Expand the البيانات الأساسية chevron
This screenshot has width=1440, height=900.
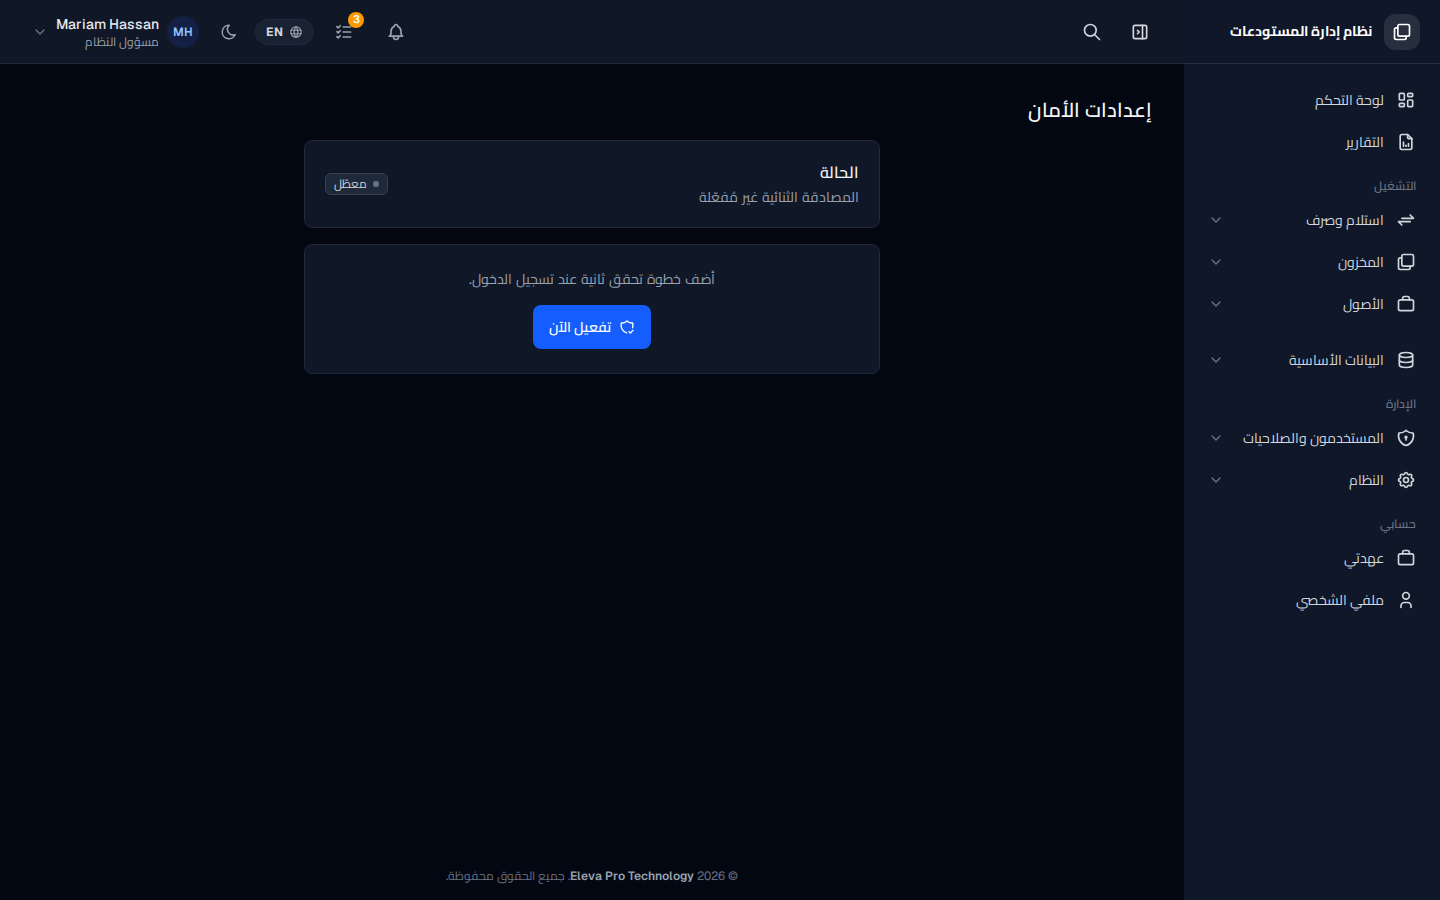click(1216, 360)
